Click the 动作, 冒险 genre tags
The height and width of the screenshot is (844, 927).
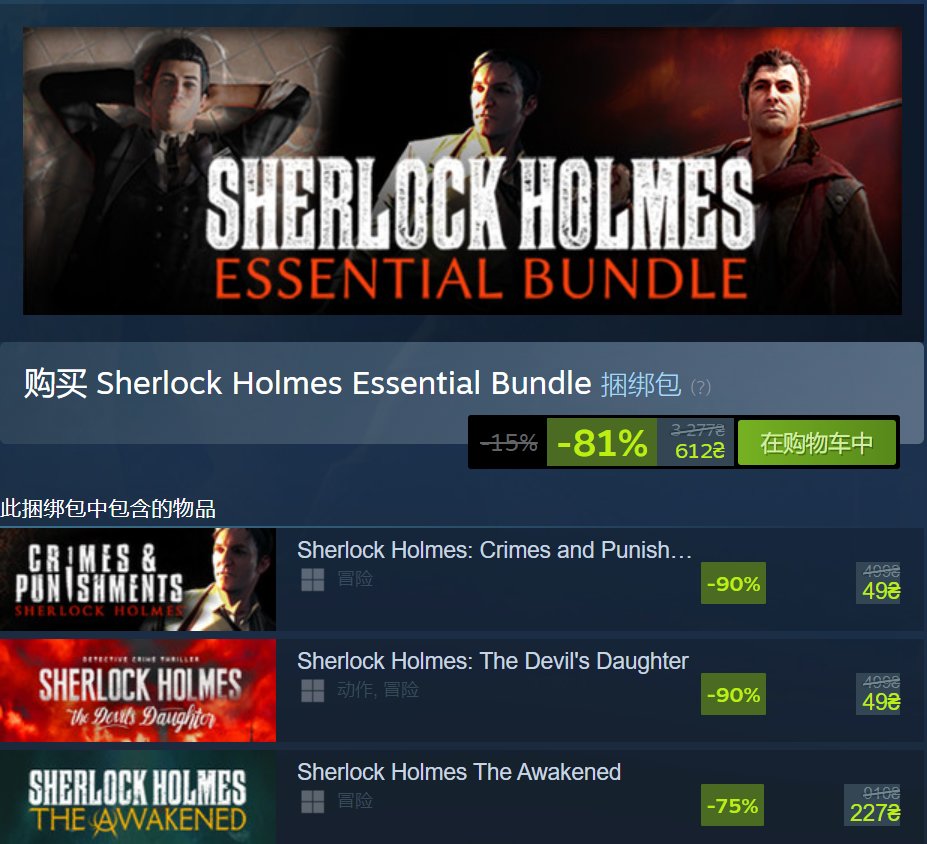(378, 690)
